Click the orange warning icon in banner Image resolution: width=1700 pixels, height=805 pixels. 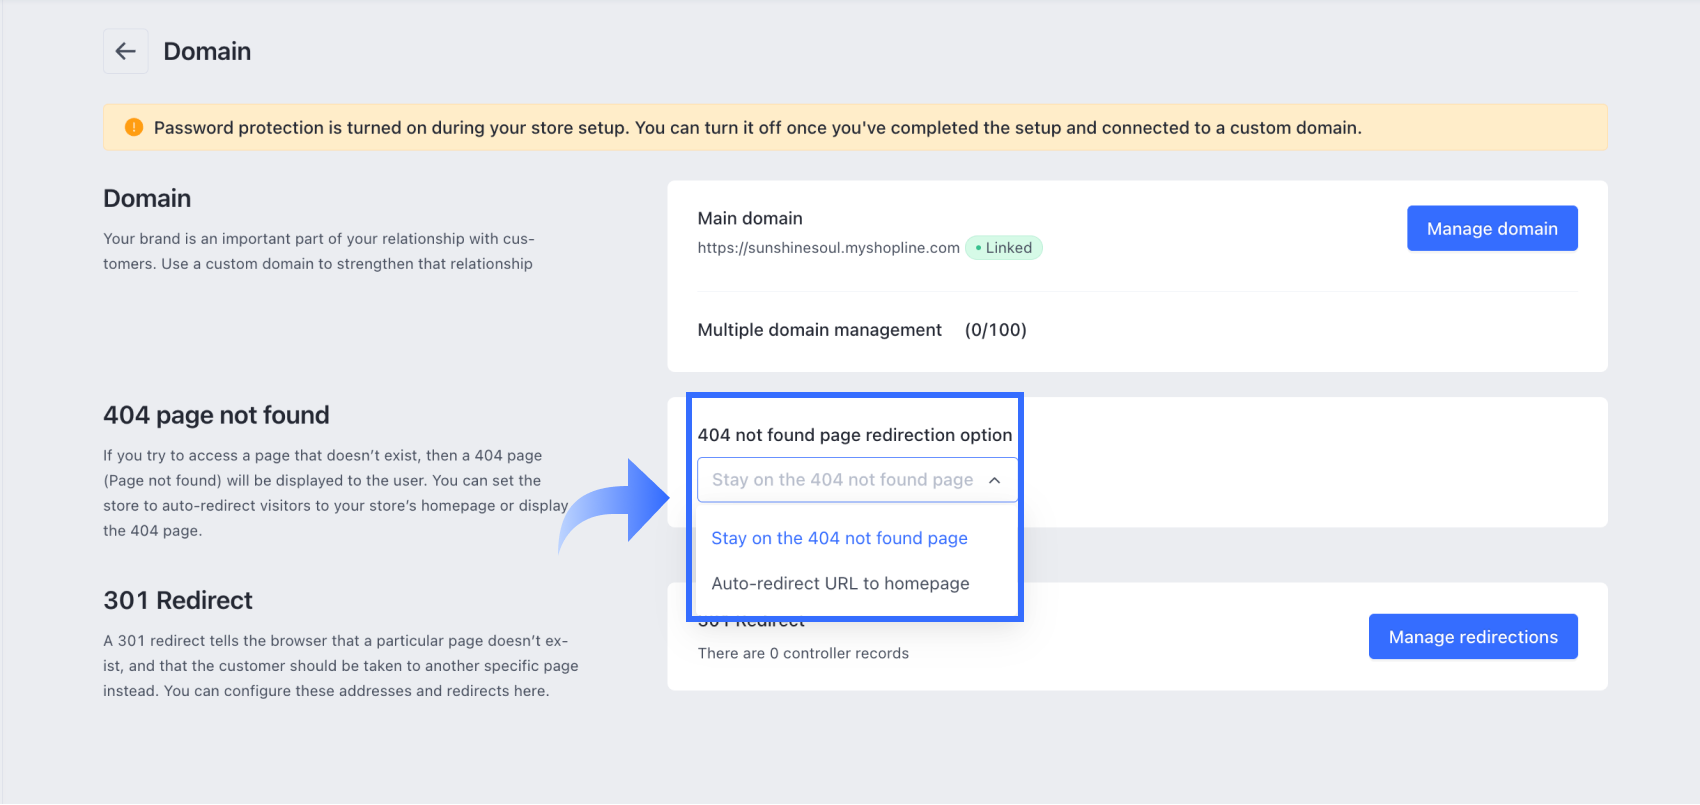(134, 127)
